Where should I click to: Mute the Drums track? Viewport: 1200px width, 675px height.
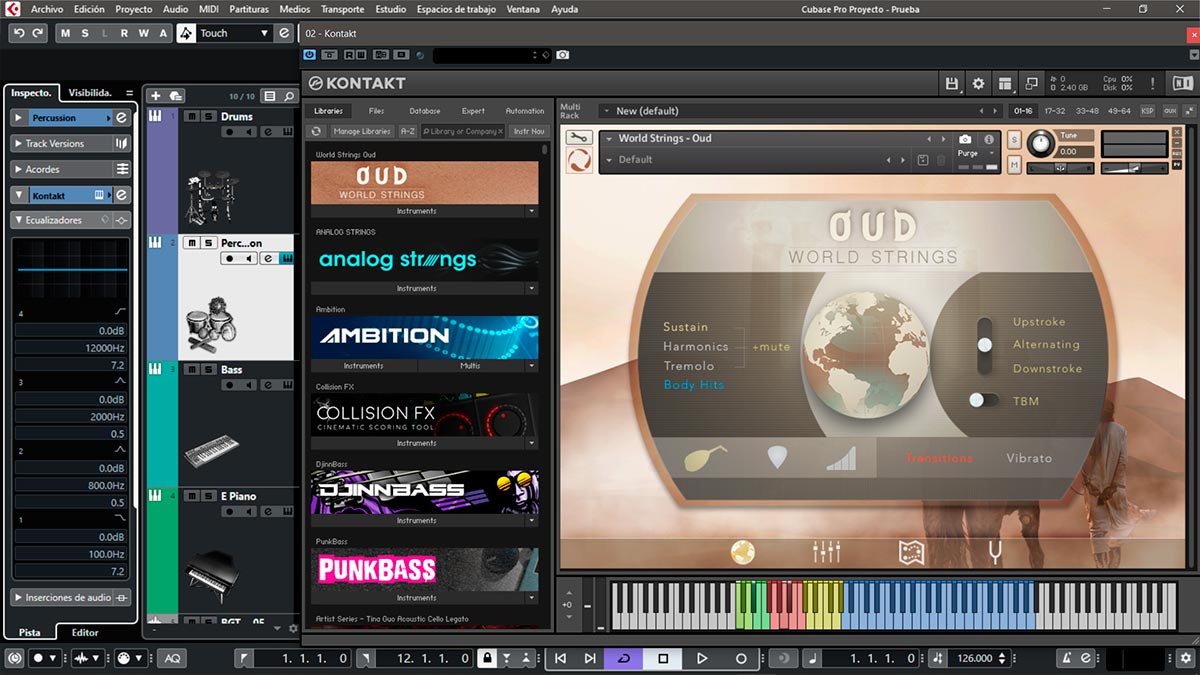point(192,116)
